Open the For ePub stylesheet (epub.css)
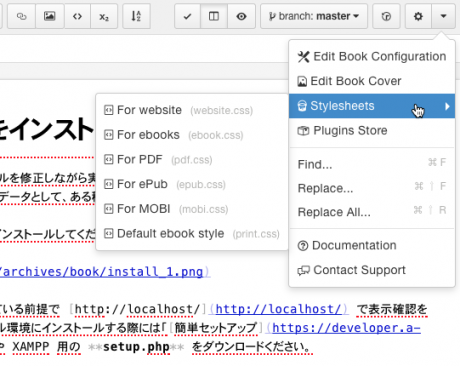Screen dimensions: 460x366 [x=192, y=184]
